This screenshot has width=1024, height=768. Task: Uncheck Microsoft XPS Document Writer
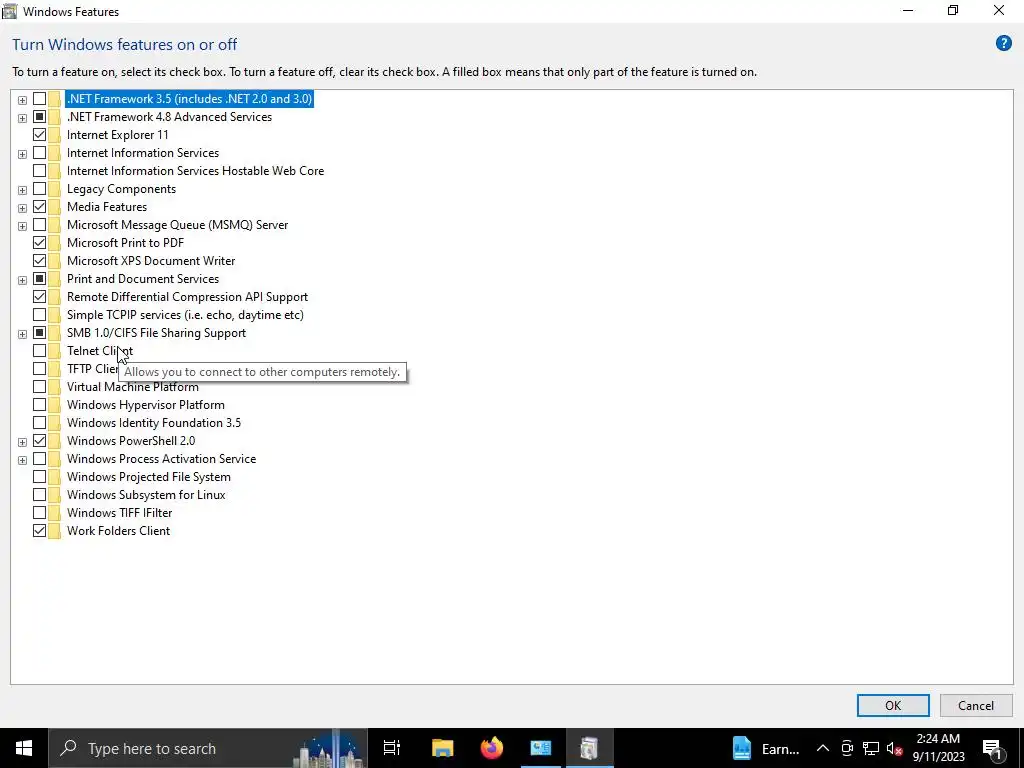point(39,261)
